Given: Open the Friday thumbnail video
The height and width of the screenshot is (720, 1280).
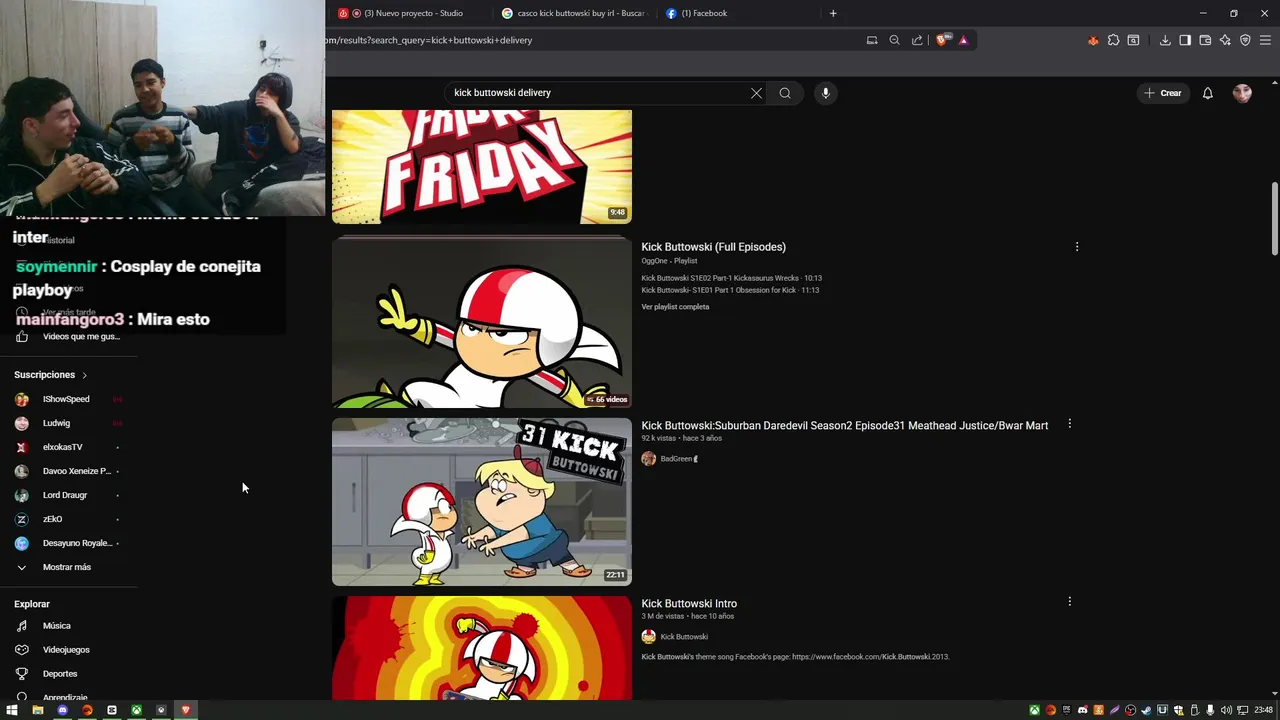Looking at the screenshot, I should click(x=482, y=166).
